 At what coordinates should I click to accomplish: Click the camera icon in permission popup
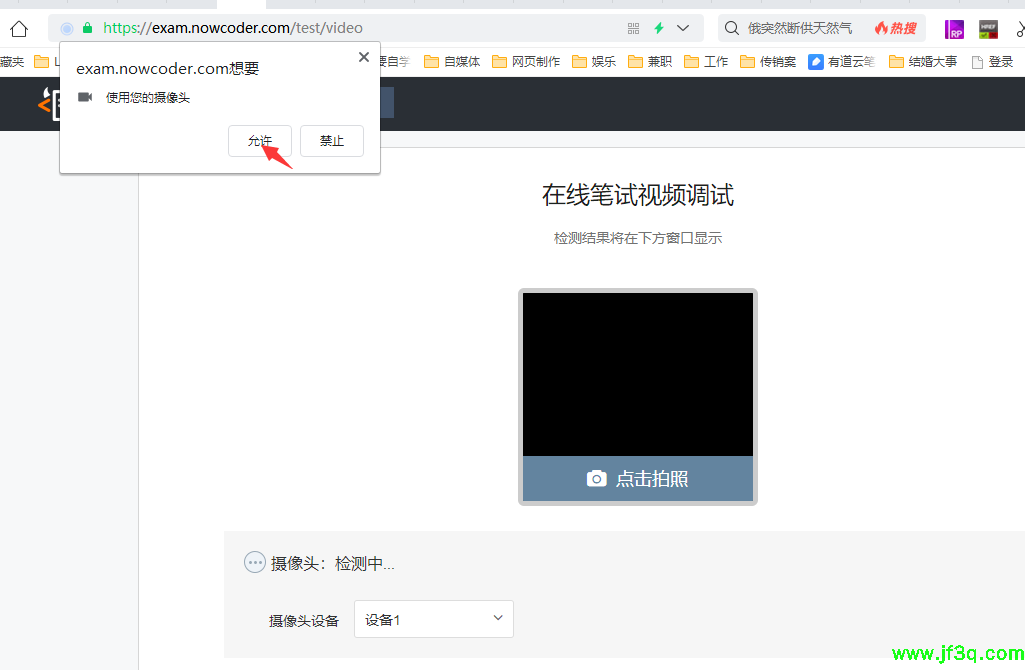86,98
